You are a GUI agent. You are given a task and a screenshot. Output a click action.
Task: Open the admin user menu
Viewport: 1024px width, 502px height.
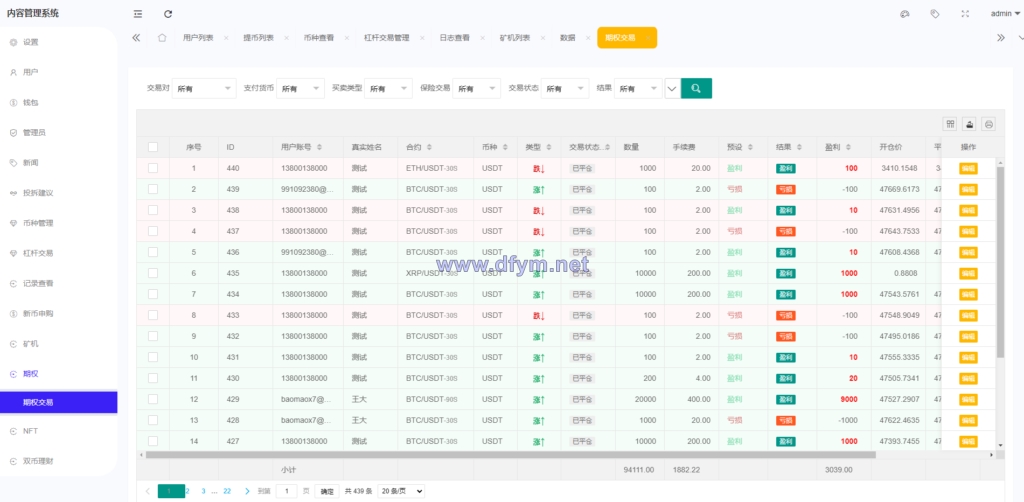1006,14
